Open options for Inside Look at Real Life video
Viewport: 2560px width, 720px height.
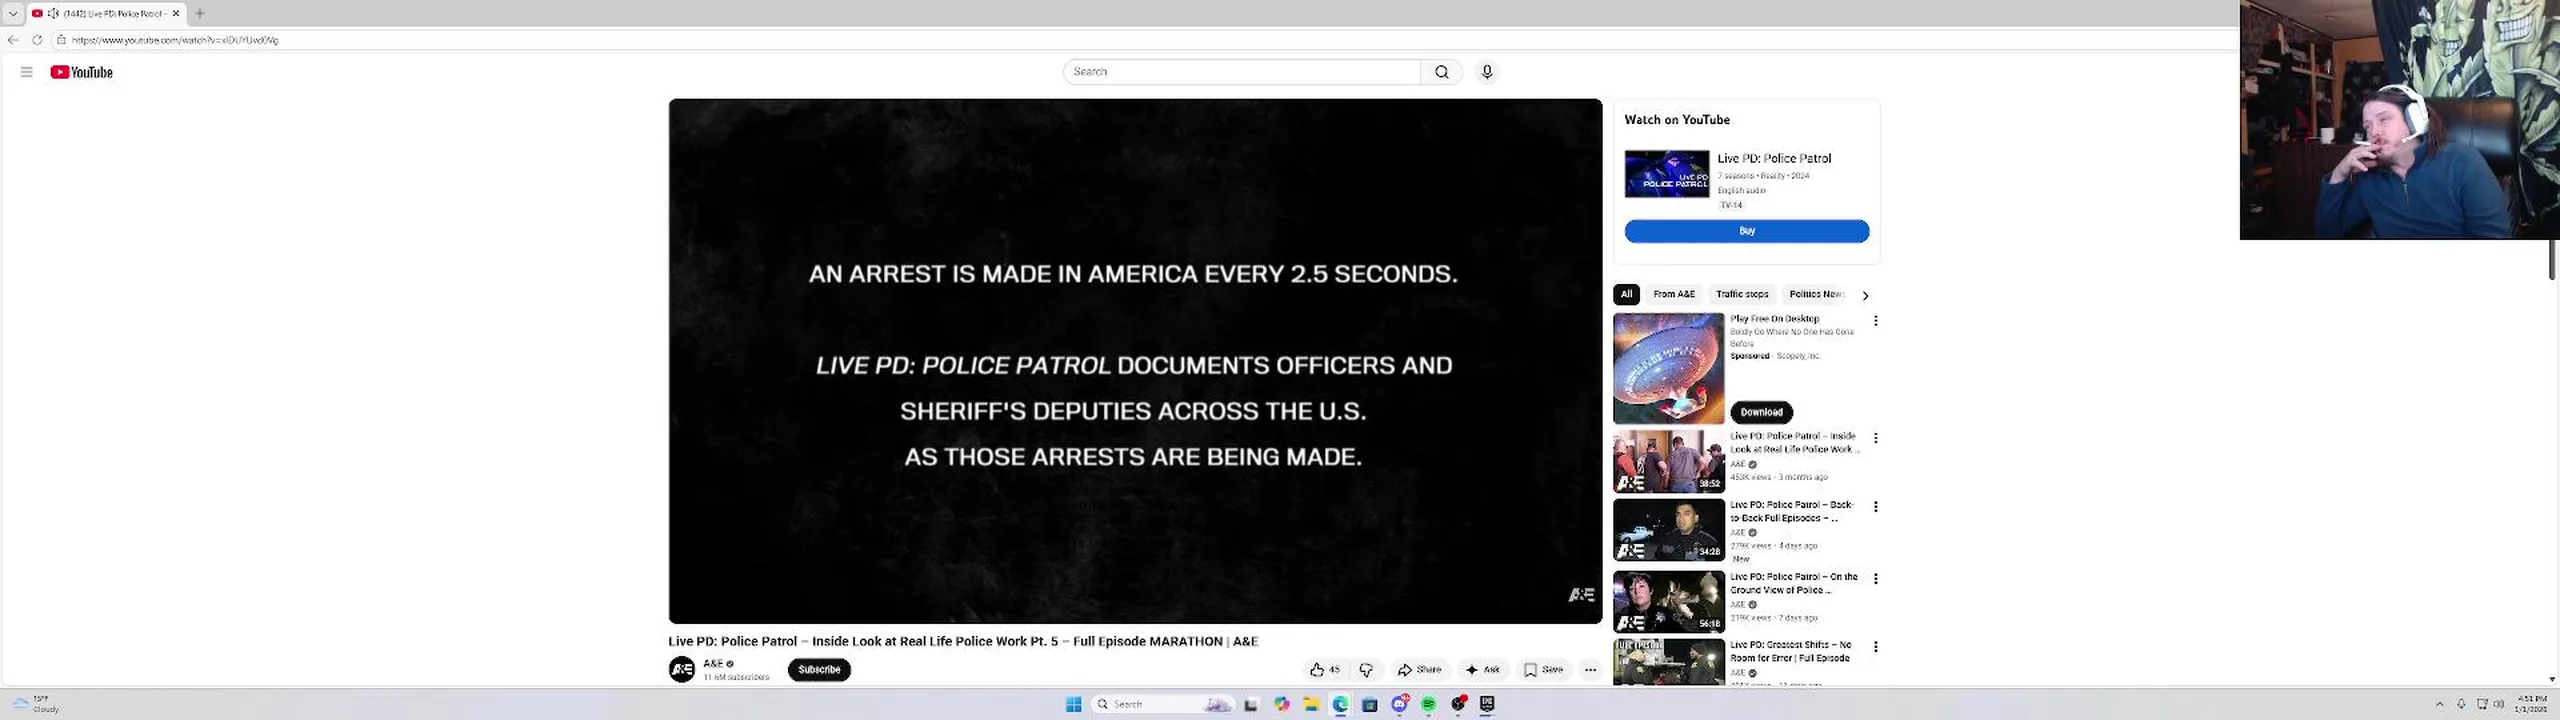coord(1875,438)
